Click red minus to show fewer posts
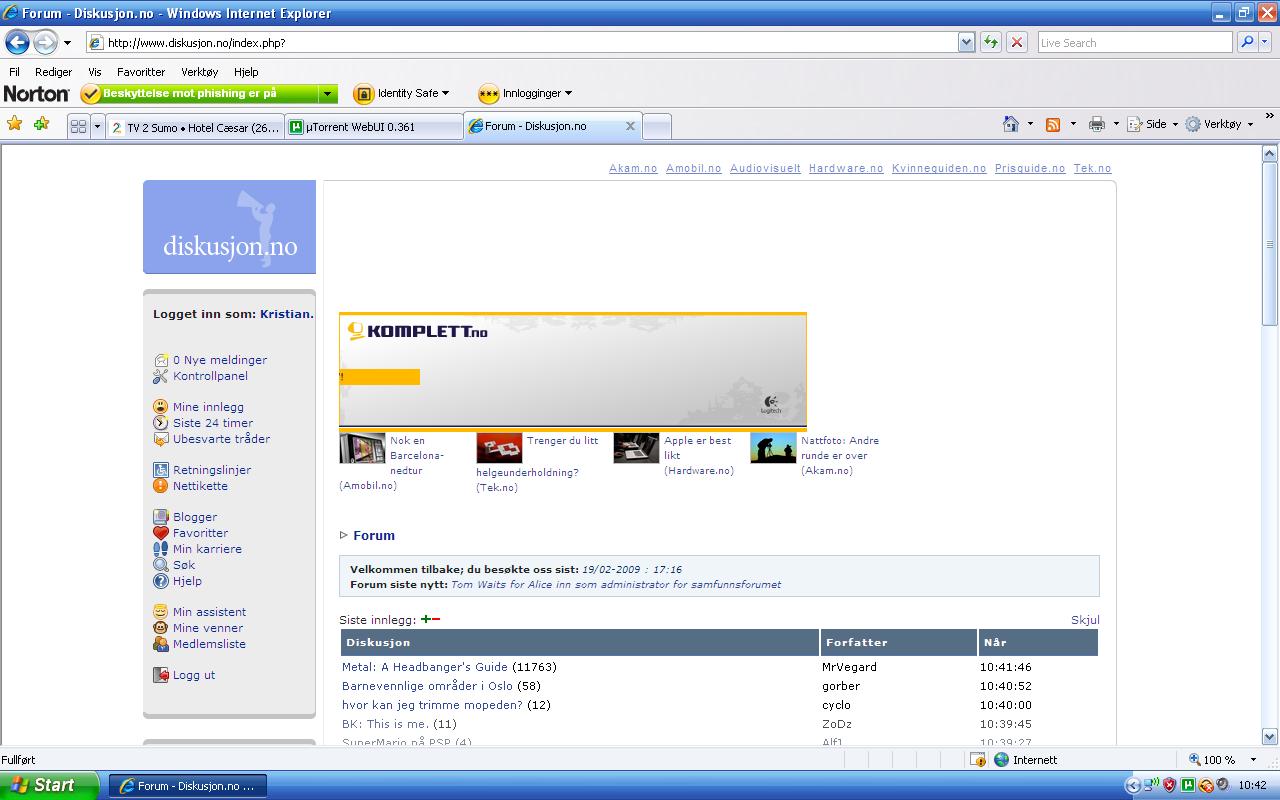Screen dimensions: 1280x800 pos(436,619)
